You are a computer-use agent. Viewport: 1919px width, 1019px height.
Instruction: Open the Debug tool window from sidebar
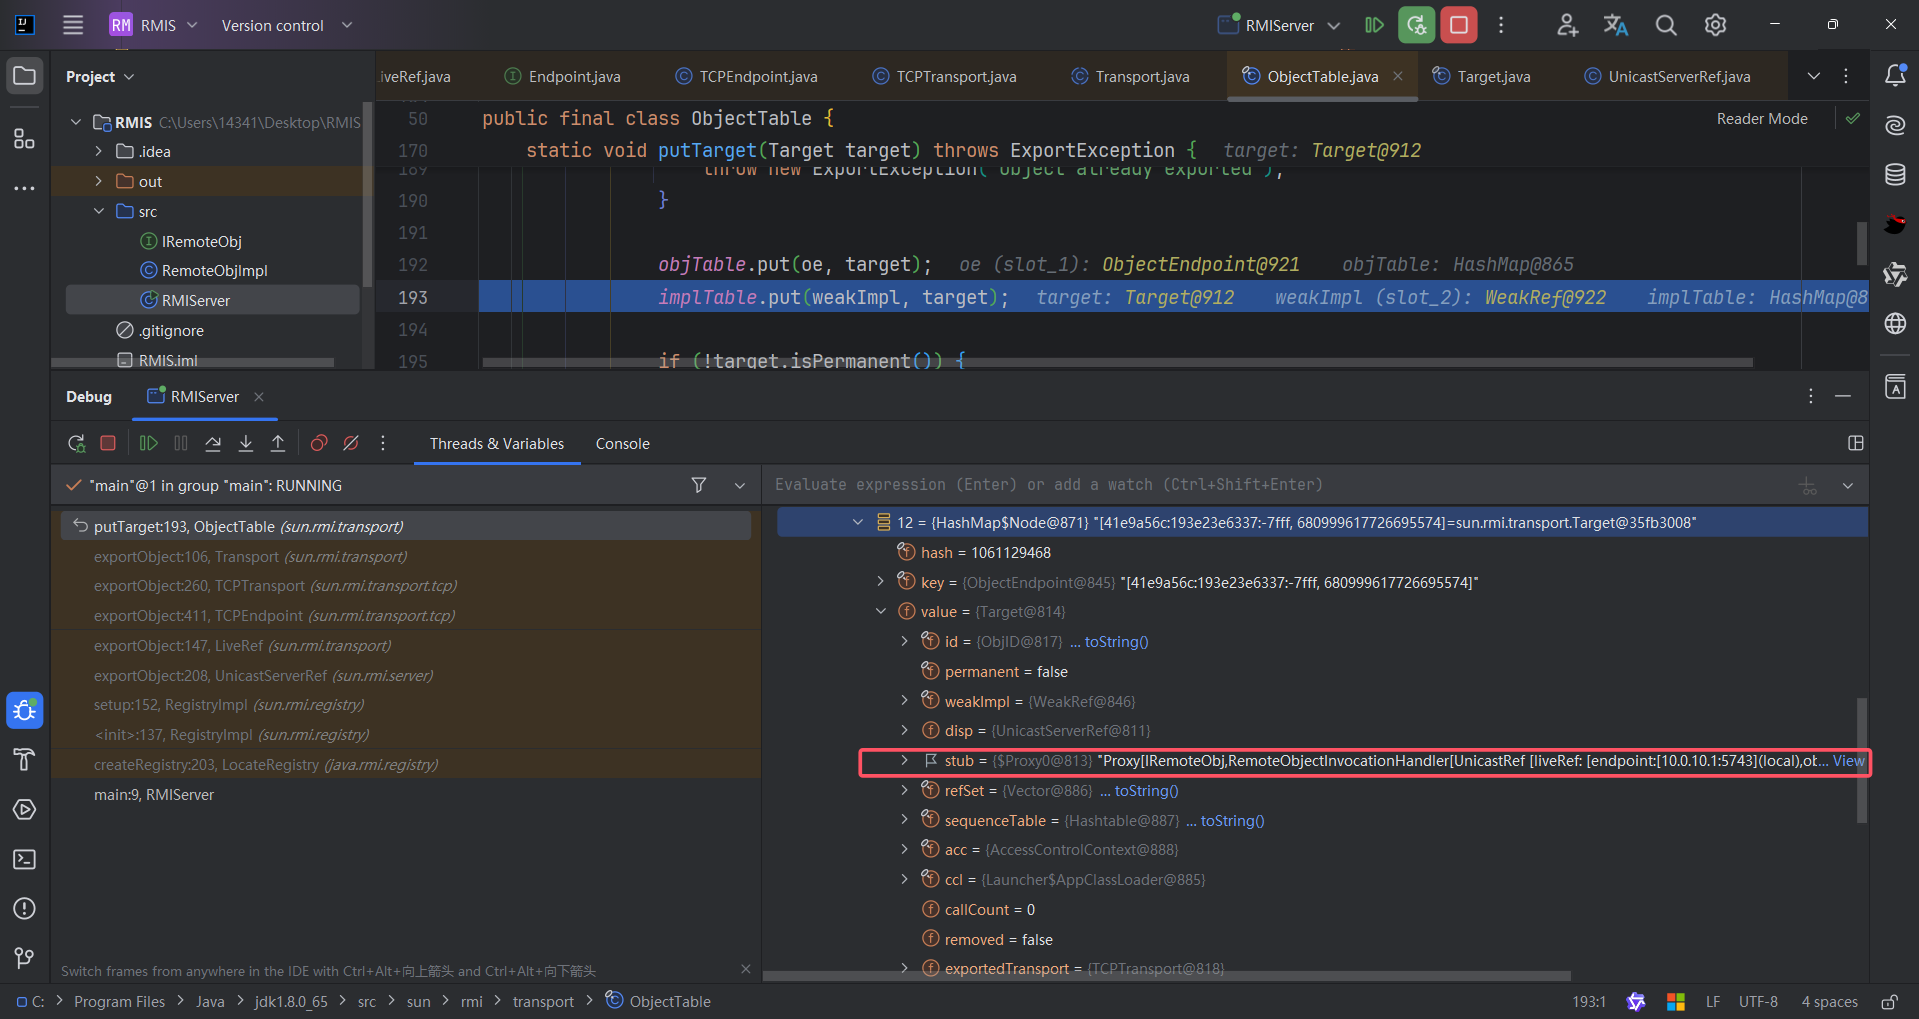(25, 710)
